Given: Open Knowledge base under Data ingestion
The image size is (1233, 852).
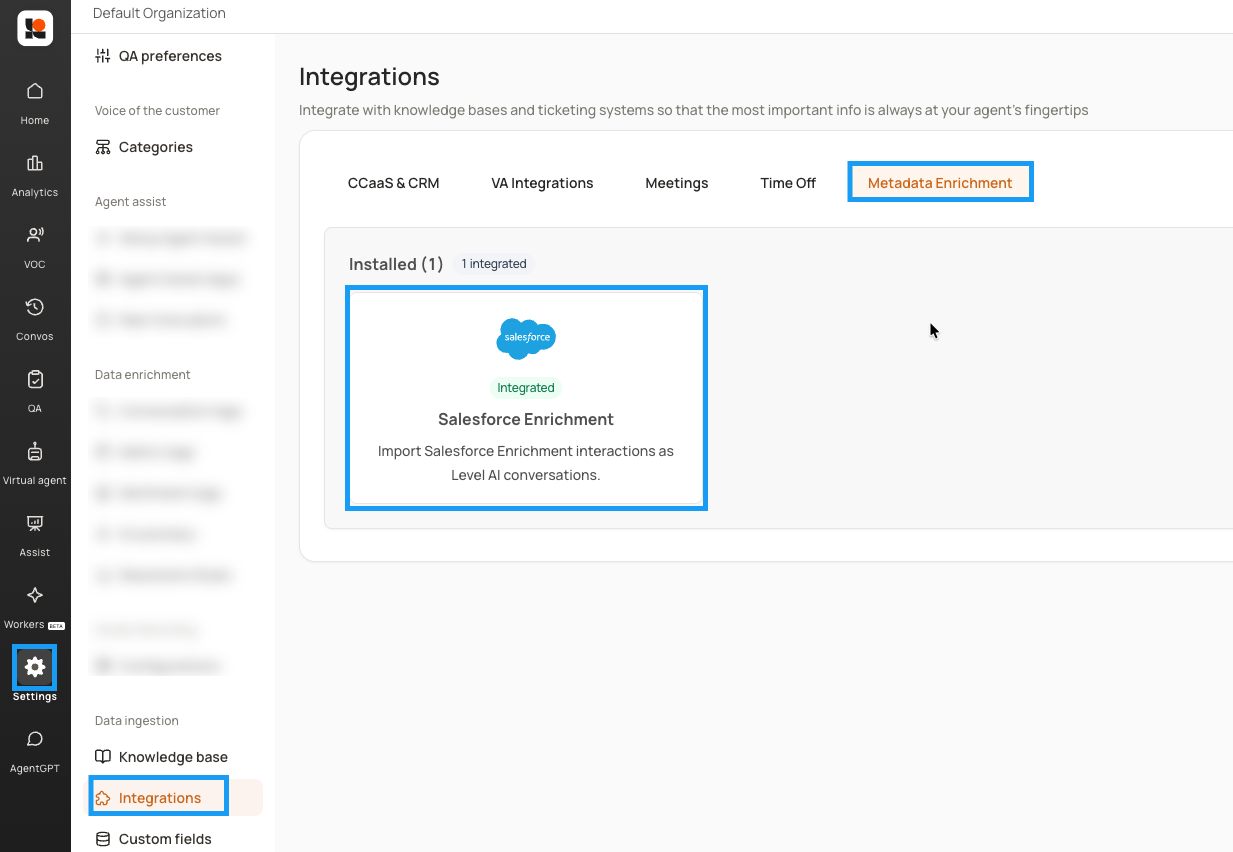Looking at the screenshot, I should point(162,757).
